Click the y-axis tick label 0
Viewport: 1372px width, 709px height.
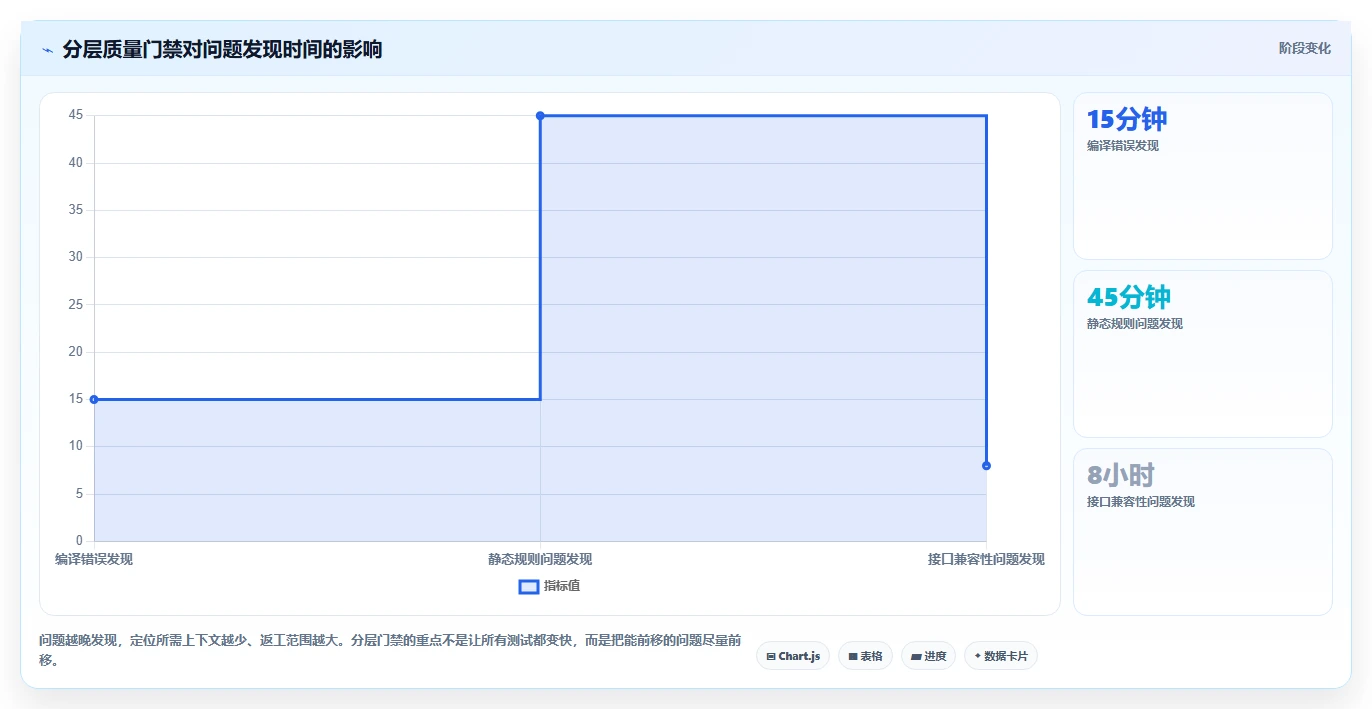(79, 541)
